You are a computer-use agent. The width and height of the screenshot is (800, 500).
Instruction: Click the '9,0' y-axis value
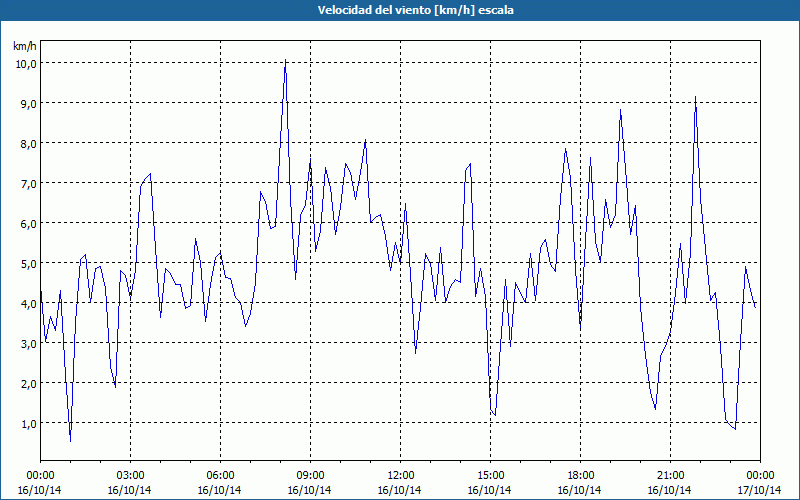coord(29,104)
